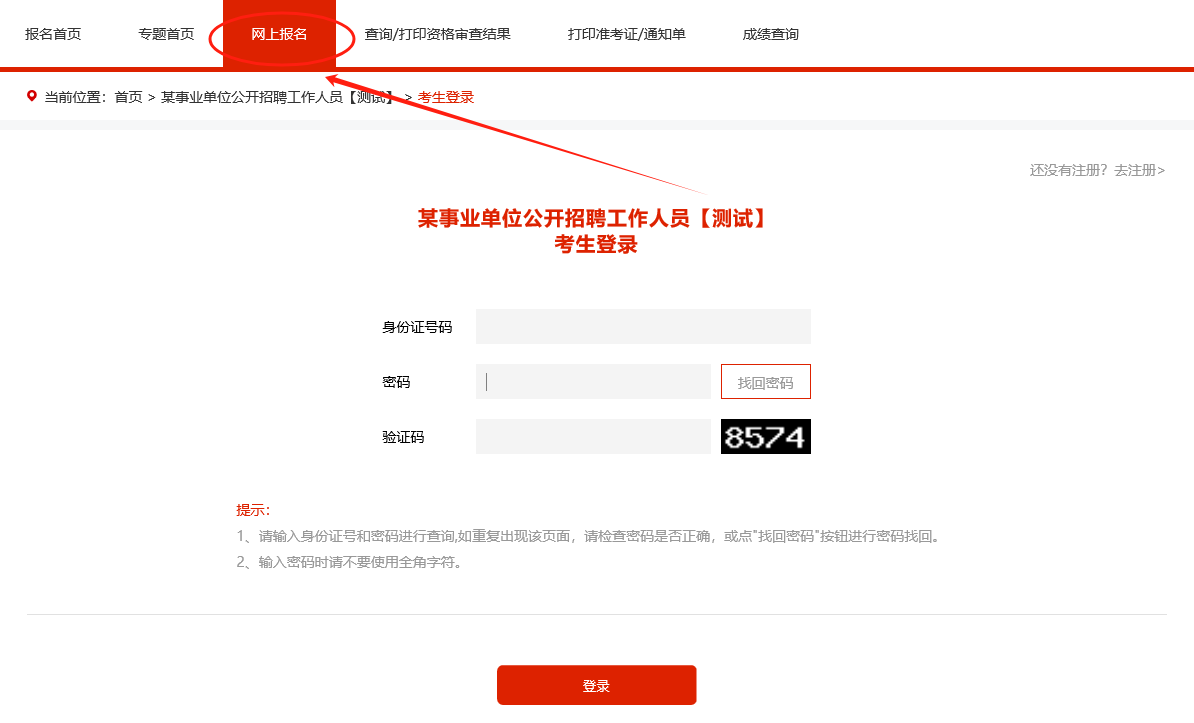Click the 考生登录 breadcrumb item
The width and height of the screenshot is (1194, 723).
click(x=445, y=98)
